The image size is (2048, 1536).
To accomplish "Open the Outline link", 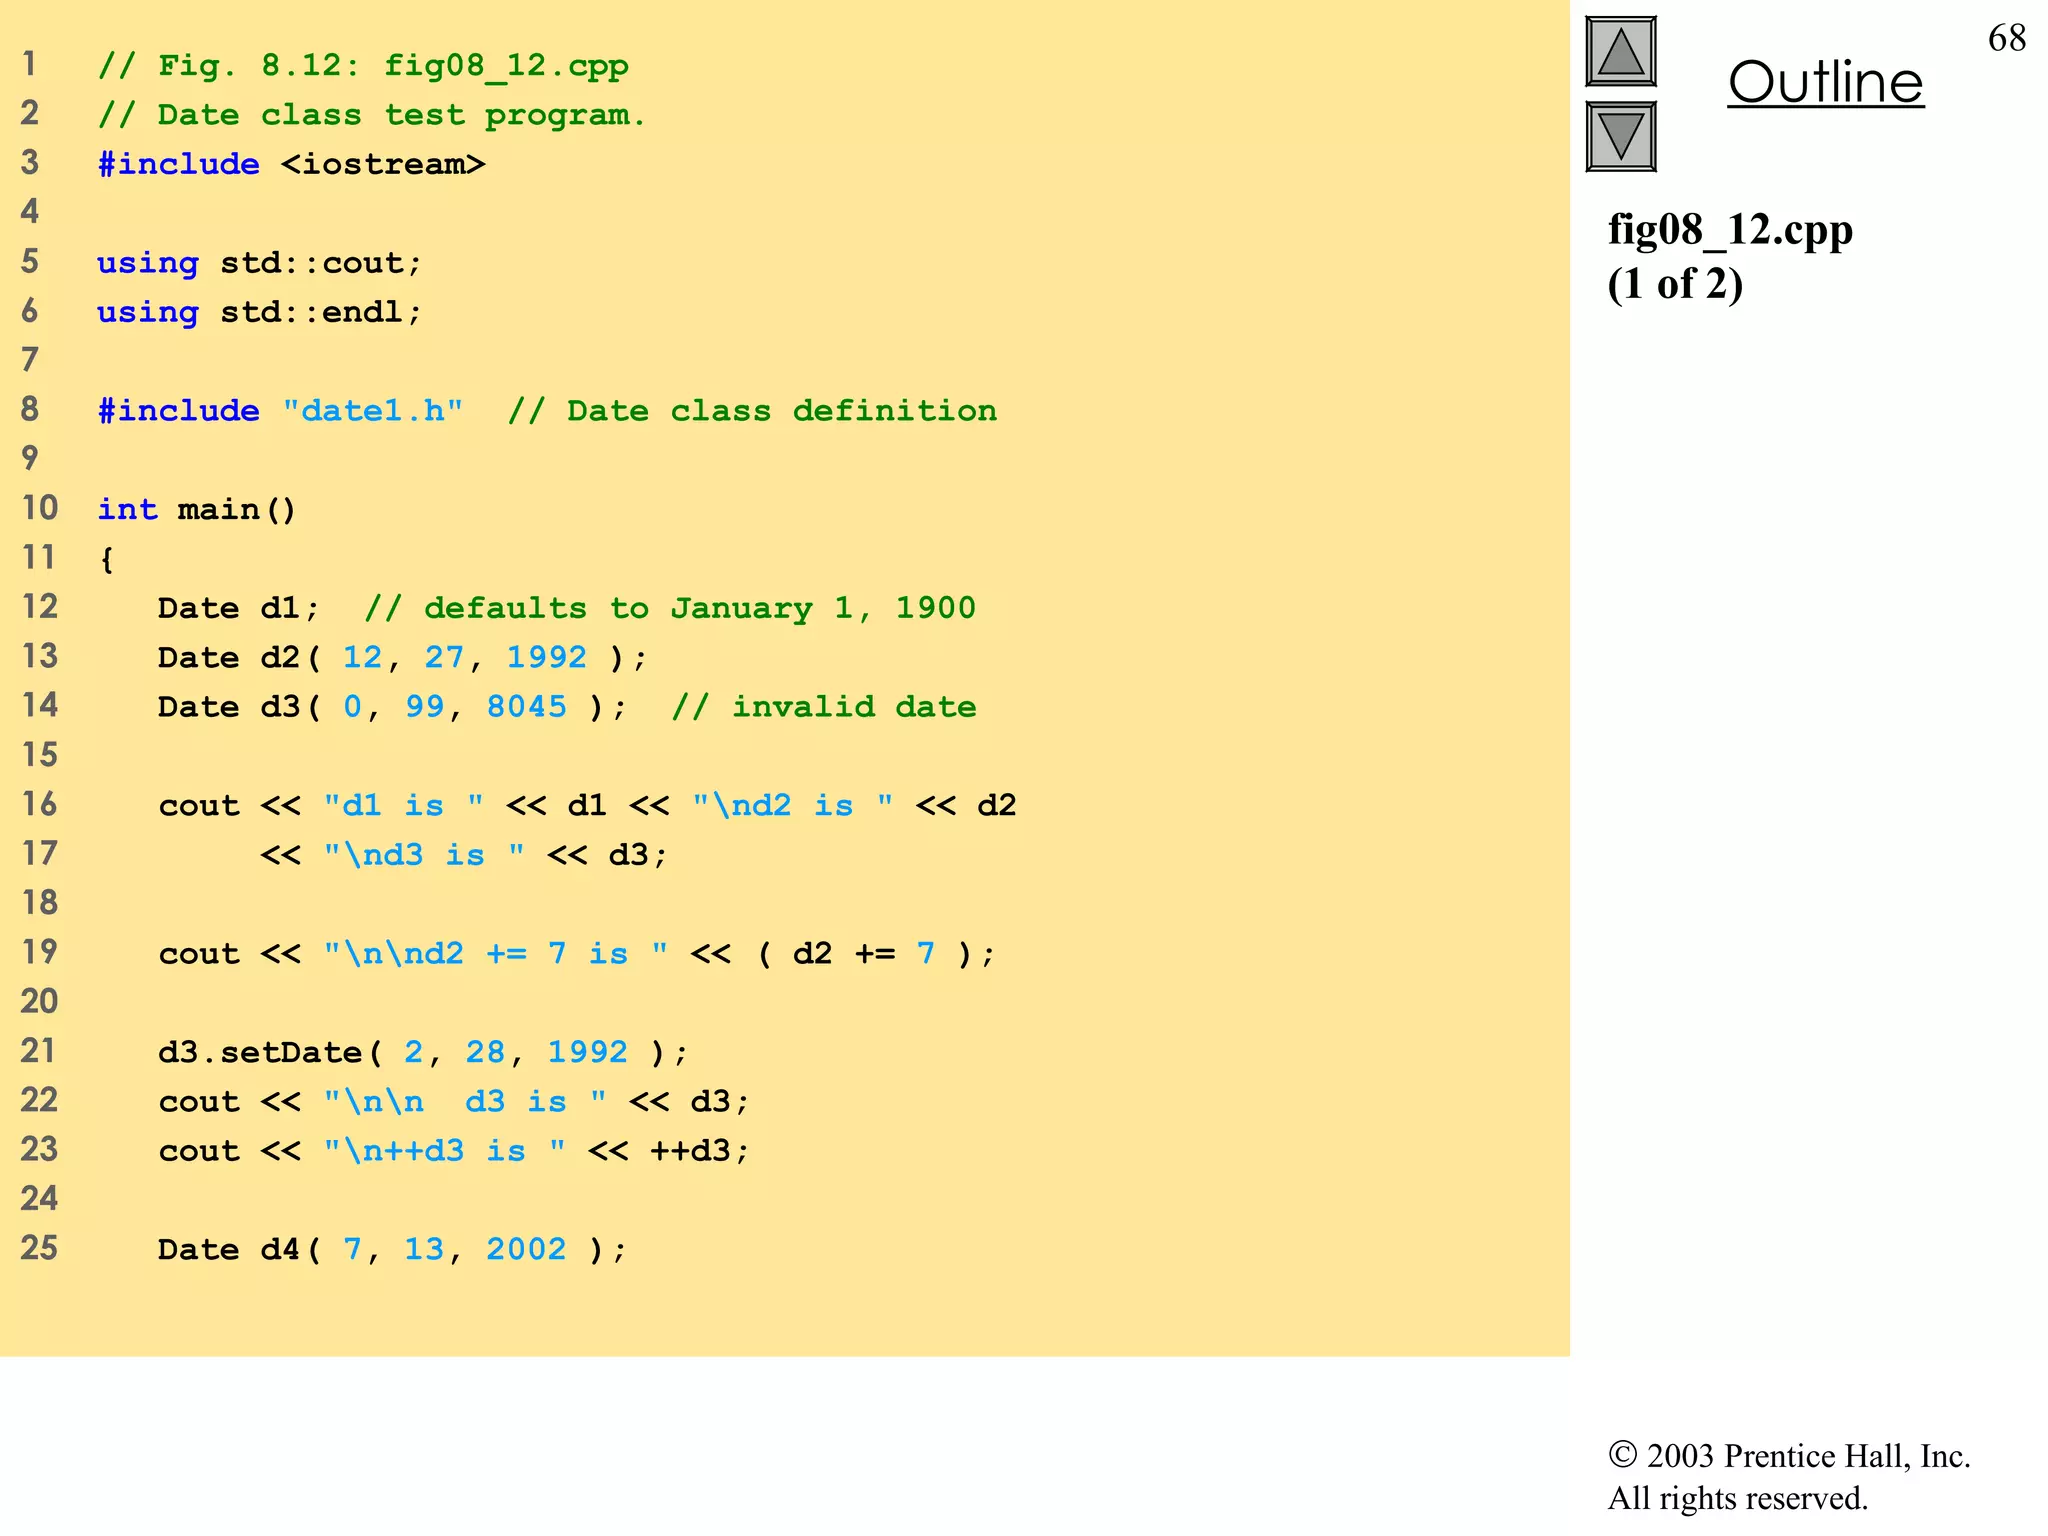I will (1825, 82).
